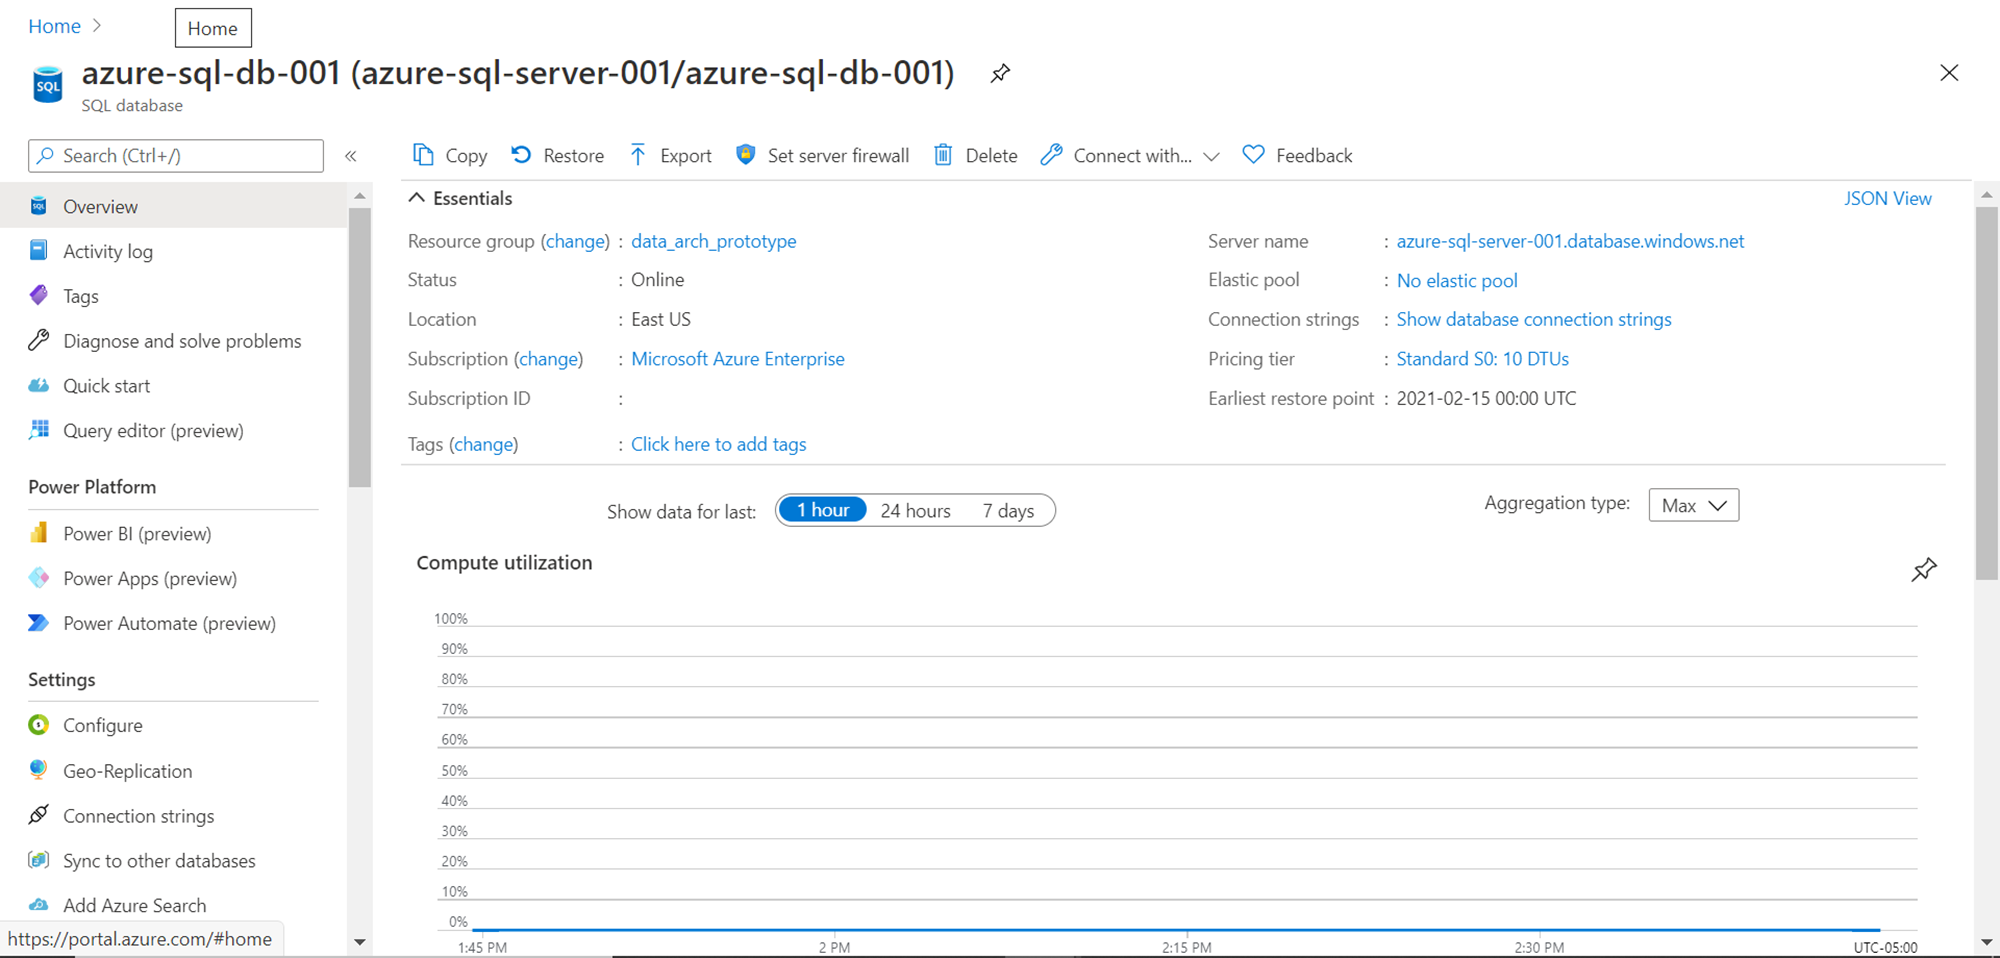Click the Copy toolbar icon
Viewport: 2000px width, 958px height.
tap(423, 155)
